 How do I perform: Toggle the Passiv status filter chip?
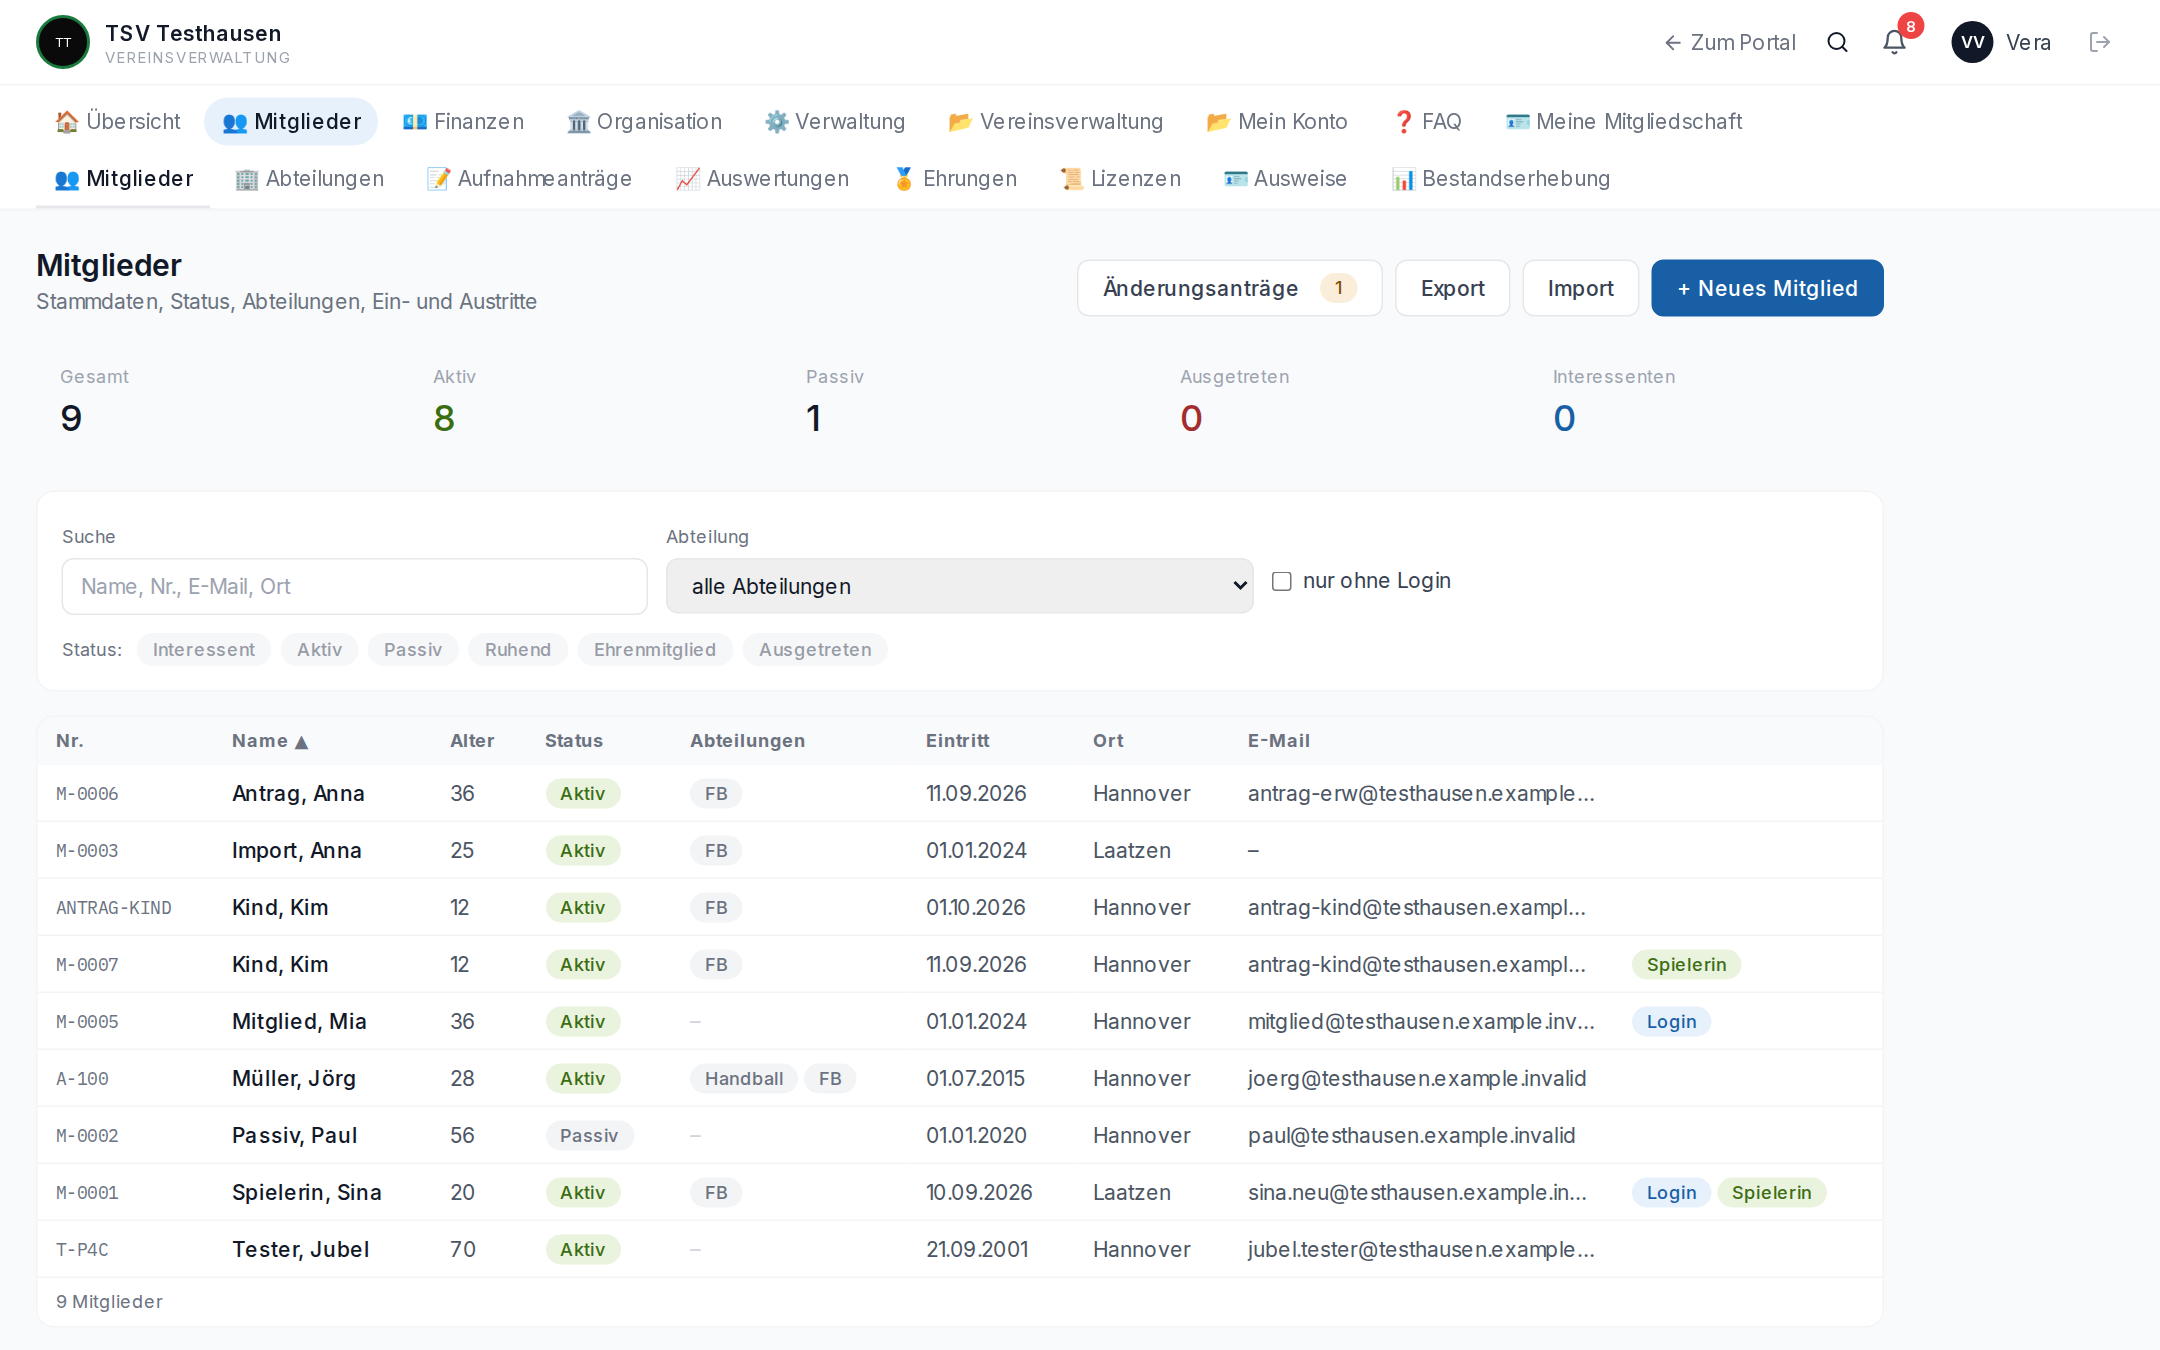(413, 649)
